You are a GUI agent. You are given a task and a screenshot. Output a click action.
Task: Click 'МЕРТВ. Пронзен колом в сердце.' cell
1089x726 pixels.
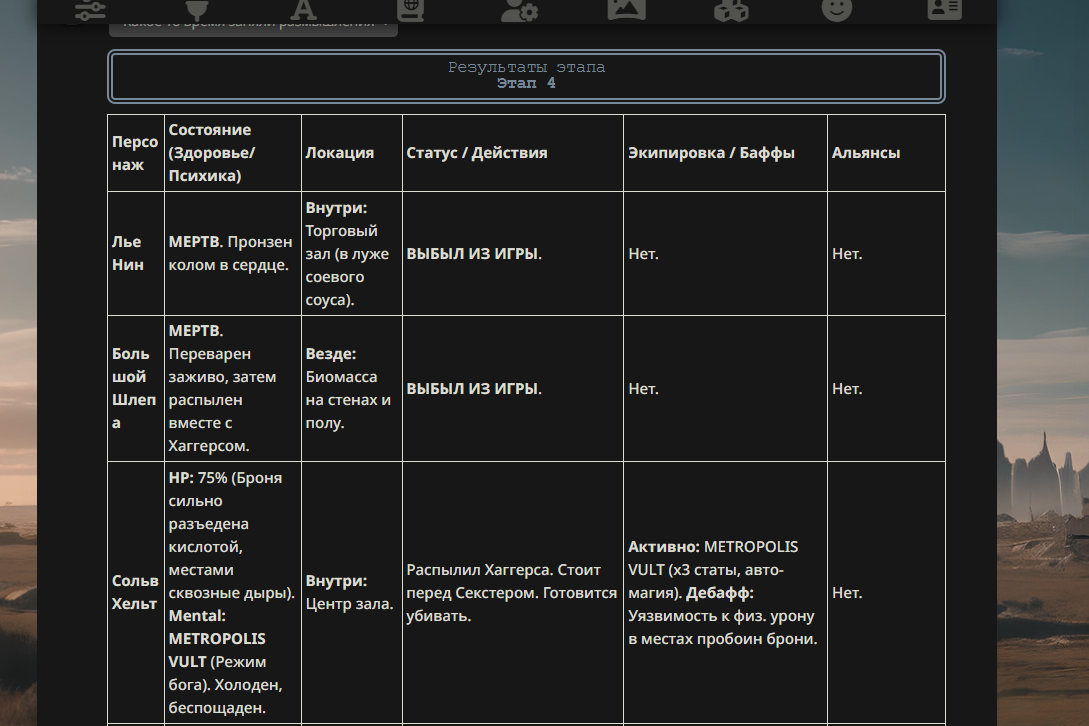[233, 254]
